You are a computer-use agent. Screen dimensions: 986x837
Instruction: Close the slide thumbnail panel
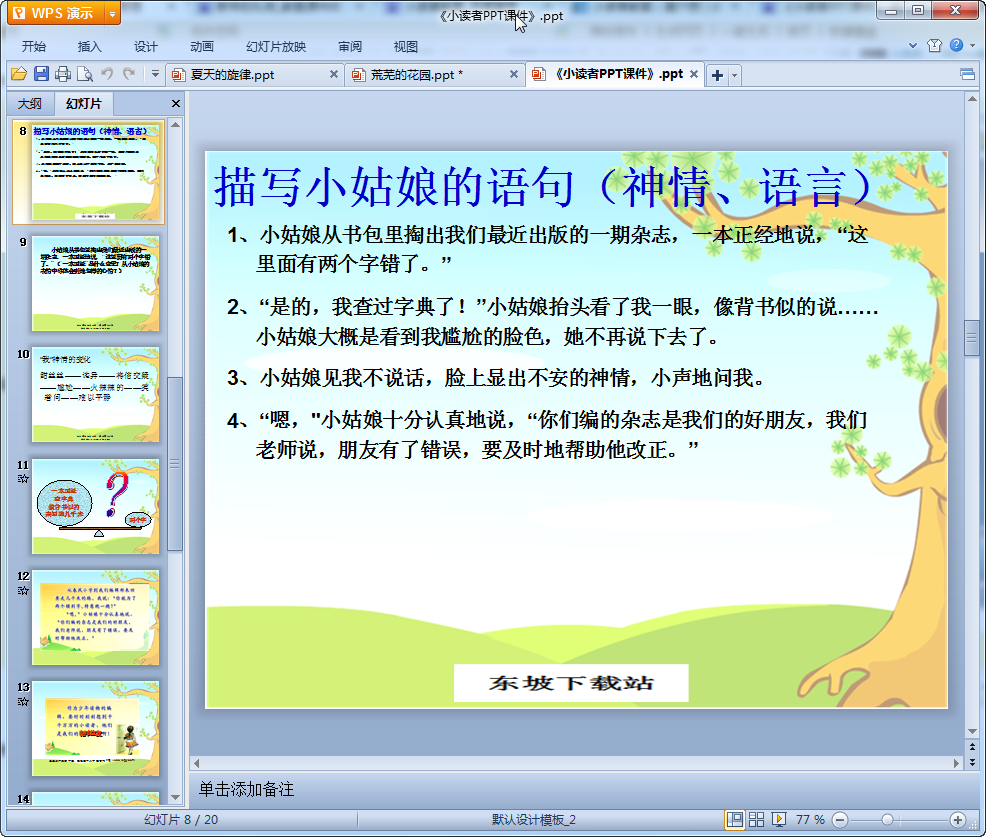tap(176, 104)
